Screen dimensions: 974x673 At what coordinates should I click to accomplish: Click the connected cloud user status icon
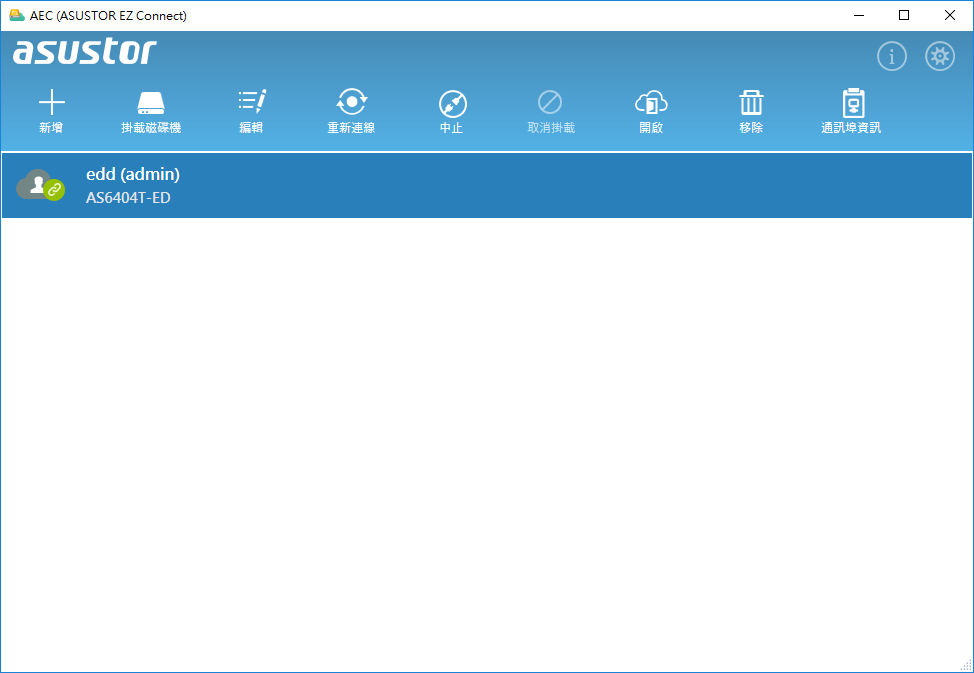(40, 185)
